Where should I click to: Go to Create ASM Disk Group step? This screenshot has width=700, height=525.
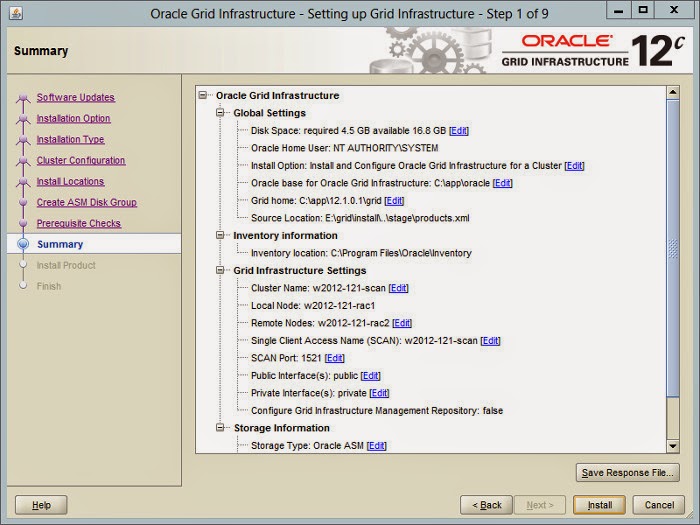(87, 202)
